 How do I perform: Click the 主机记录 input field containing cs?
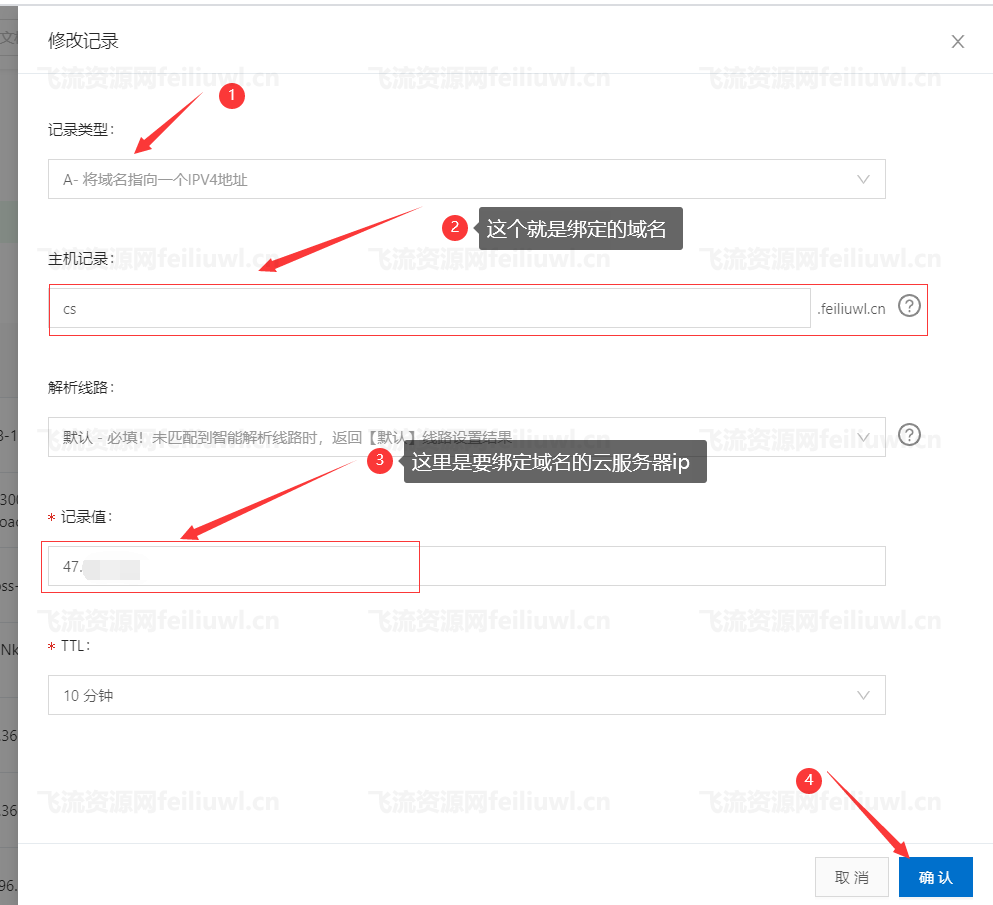point(430,308)
